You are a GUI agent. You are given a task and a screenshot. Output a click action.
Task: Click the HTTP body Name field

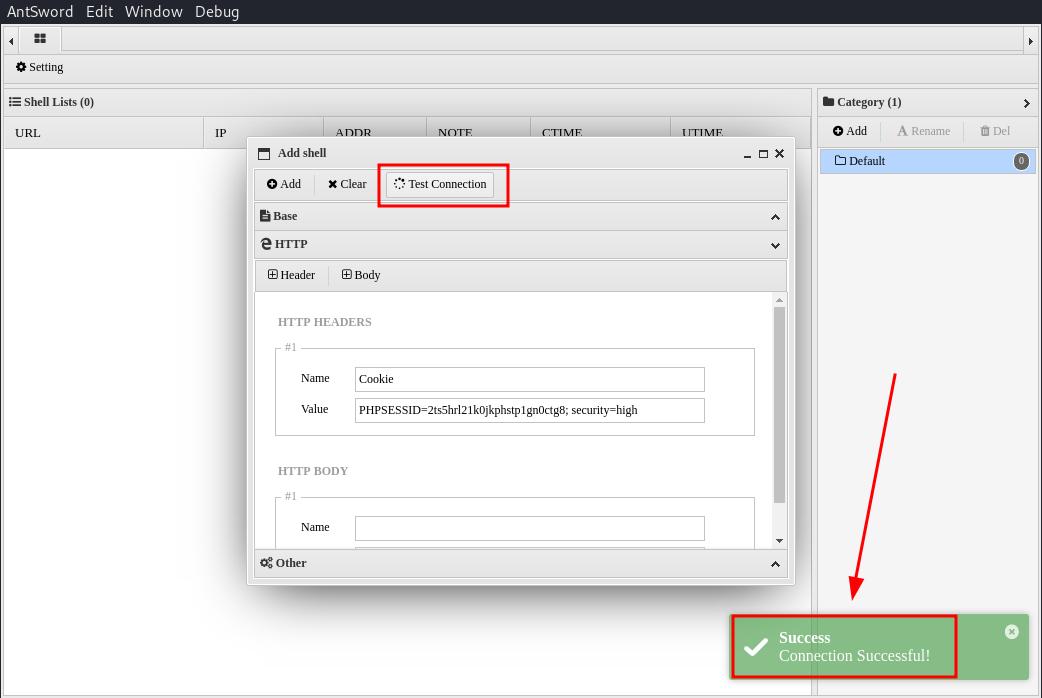click(x=530, y=528)
